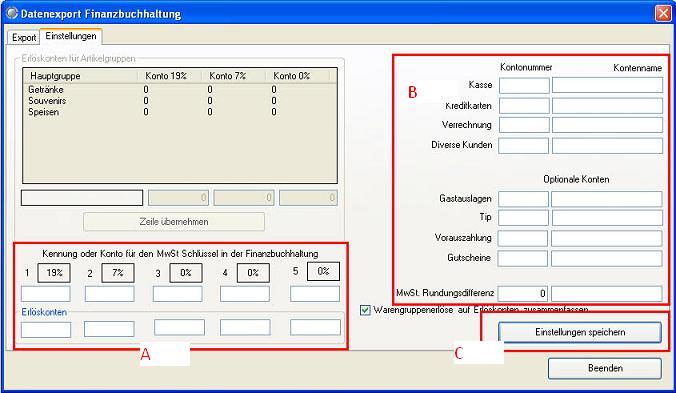Click the 0% box for MwSt key 4
This screenshot has width=676, height=393.
coord(254,273)
